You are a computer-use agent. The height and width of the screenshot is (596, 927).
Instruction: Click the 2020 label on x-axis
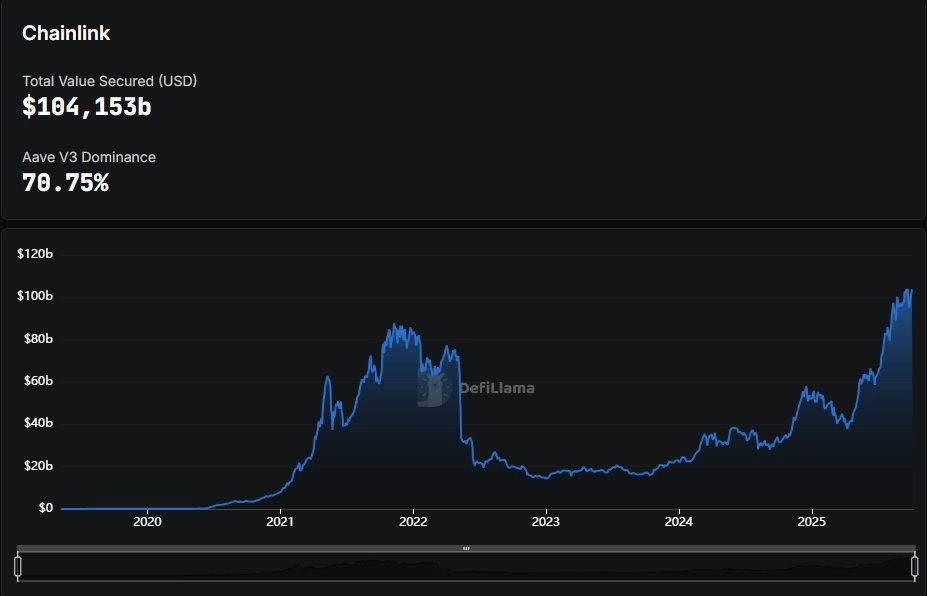click(x=147, y=522)
